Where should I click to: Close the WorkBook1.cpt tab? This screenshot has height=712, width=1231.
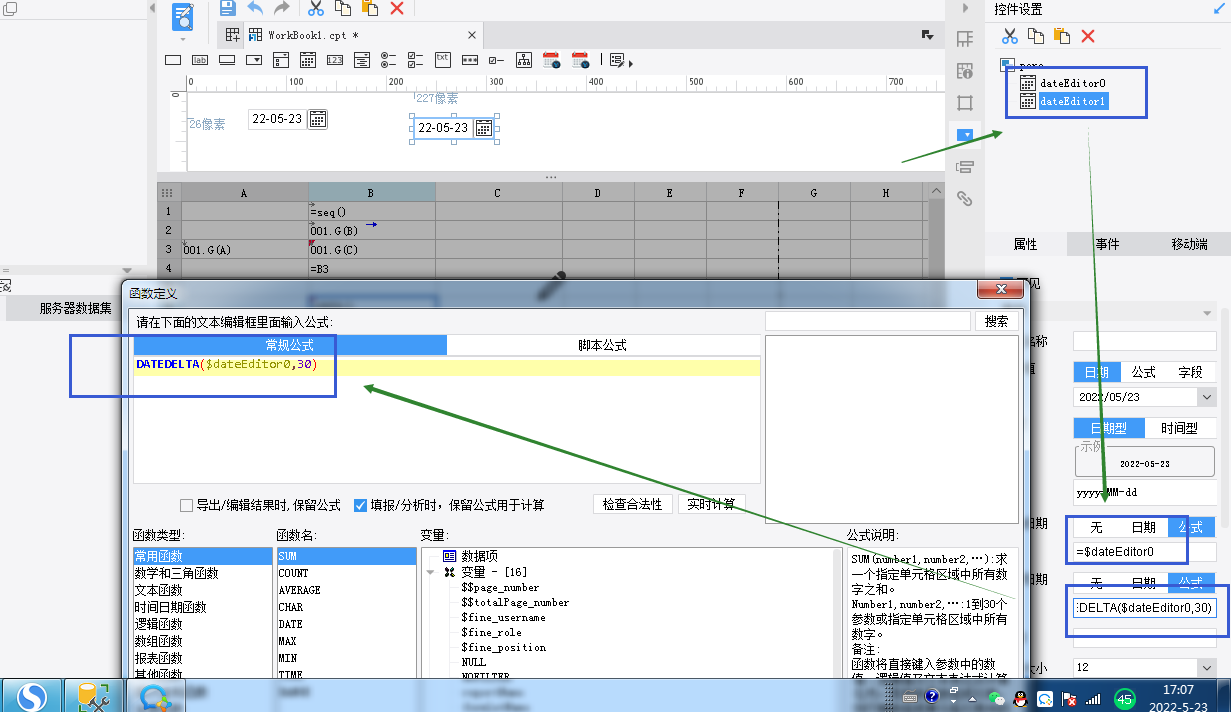point(472,36)
